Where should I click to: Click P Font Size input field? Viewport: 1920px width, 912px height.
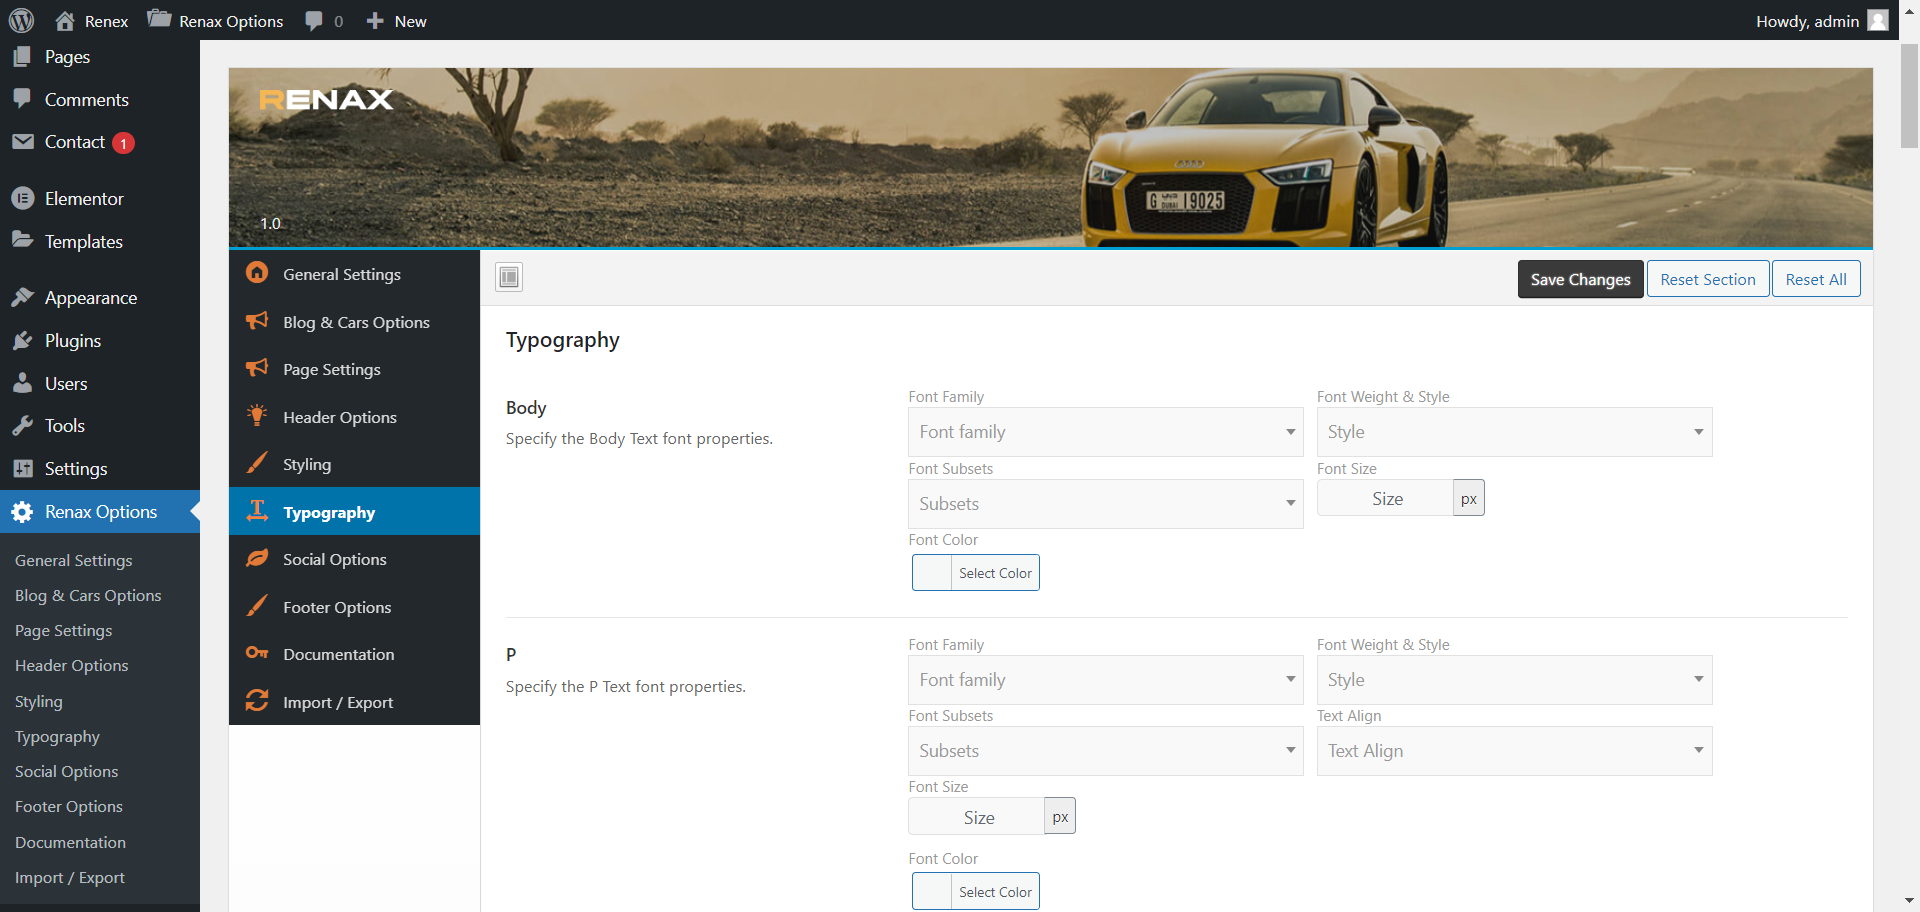[976, 817]
